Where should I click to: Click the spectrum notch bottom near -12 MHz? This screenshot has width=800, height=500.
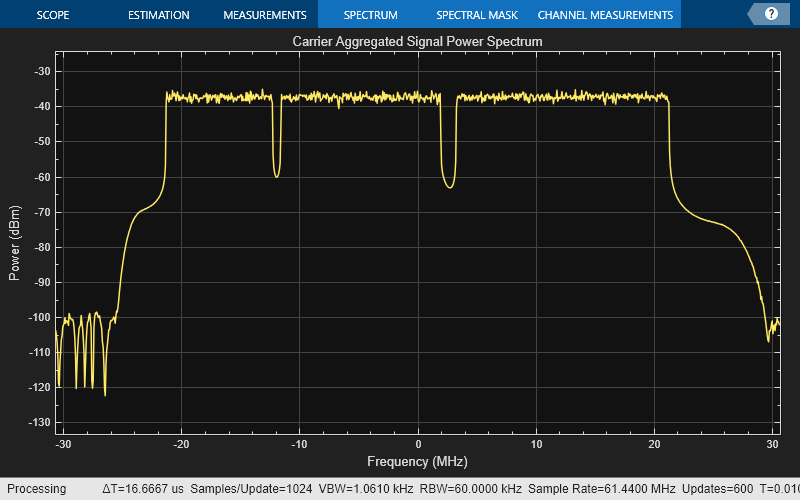coord(277,176)
